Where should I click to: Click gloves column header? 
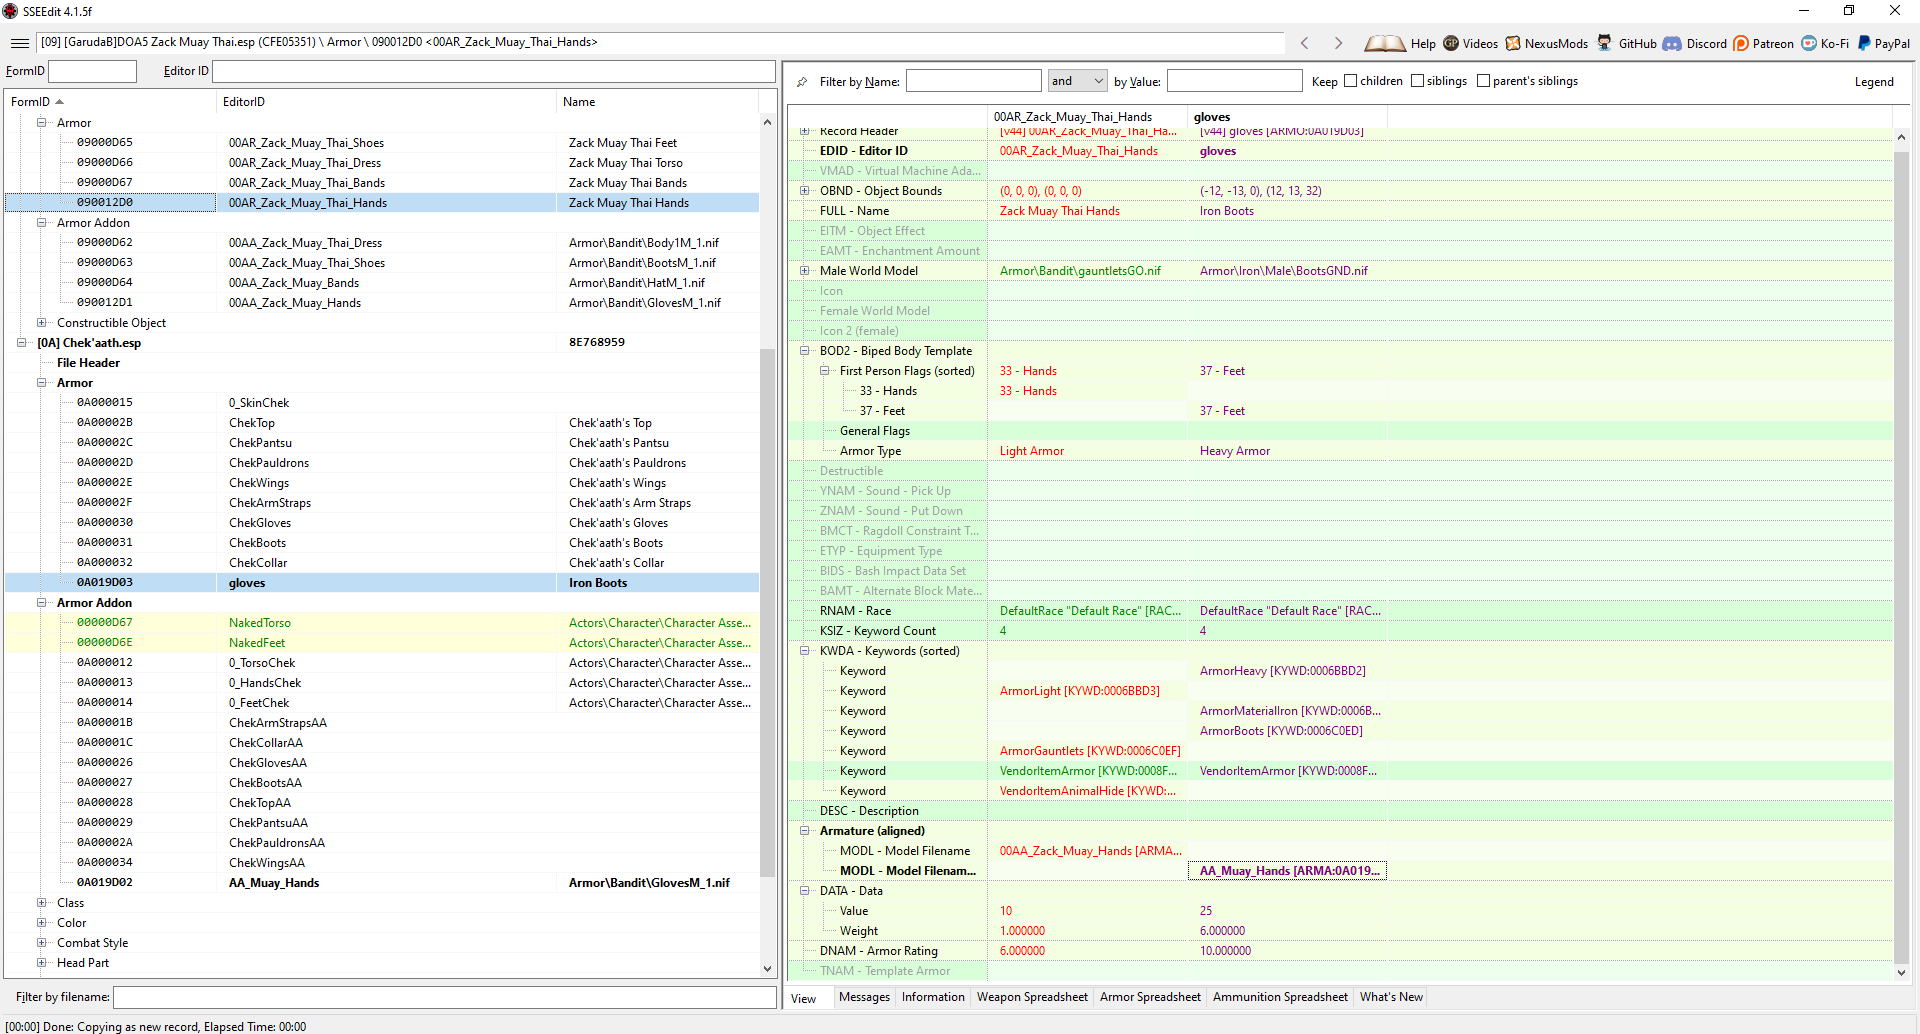(x=1287, y=117)
